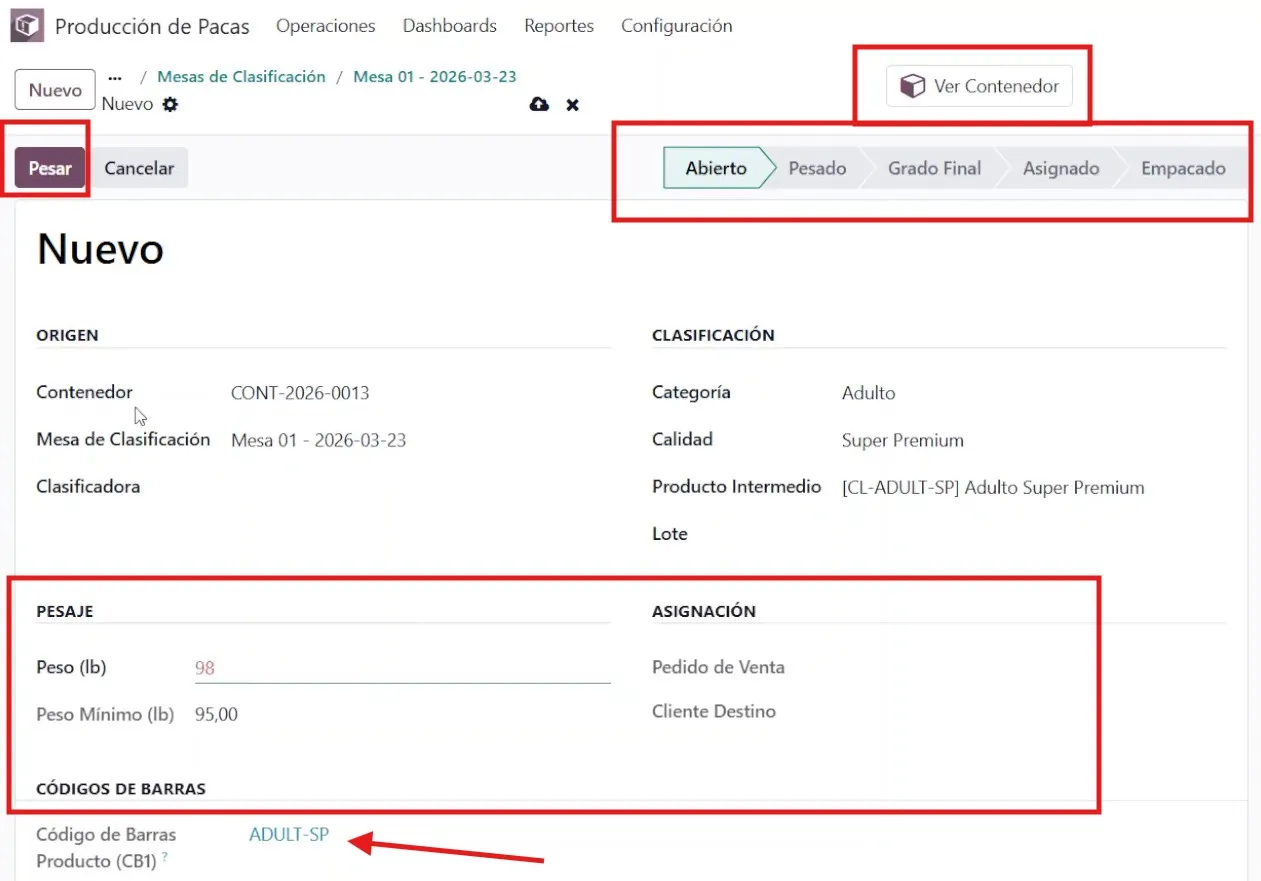Click the Super Premium quality value
Image resolution: width=1261 pixels, height=881 pixels.
903,440
